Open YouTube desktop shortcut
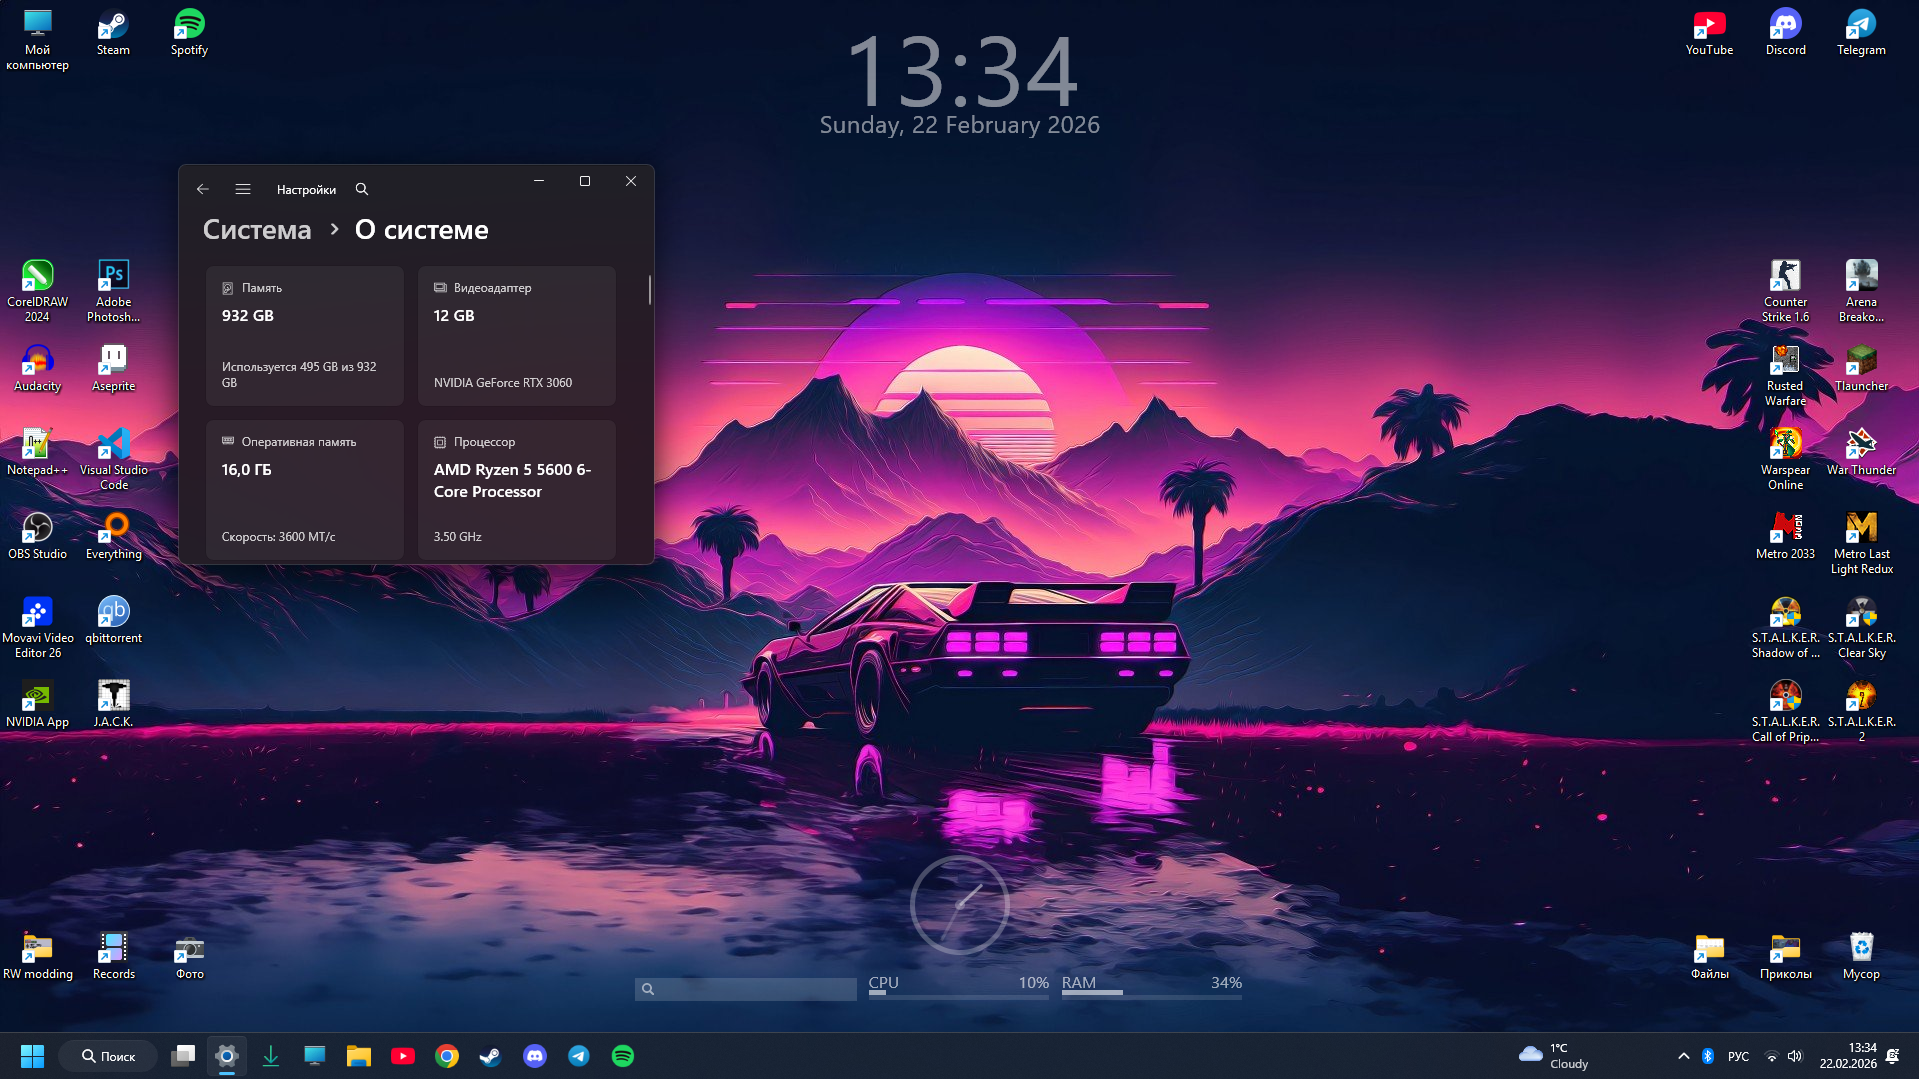The width and height of the screenshot is (1919, 1079). [x=1709, y=32]
